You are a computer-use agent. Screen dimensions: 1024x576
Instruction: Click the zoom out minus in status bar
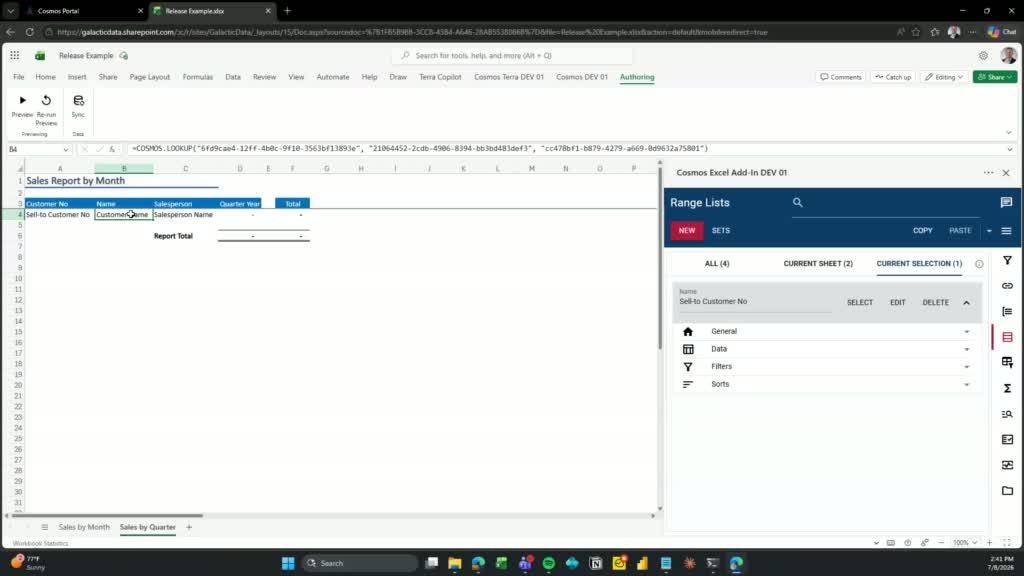tap(941, 543)
